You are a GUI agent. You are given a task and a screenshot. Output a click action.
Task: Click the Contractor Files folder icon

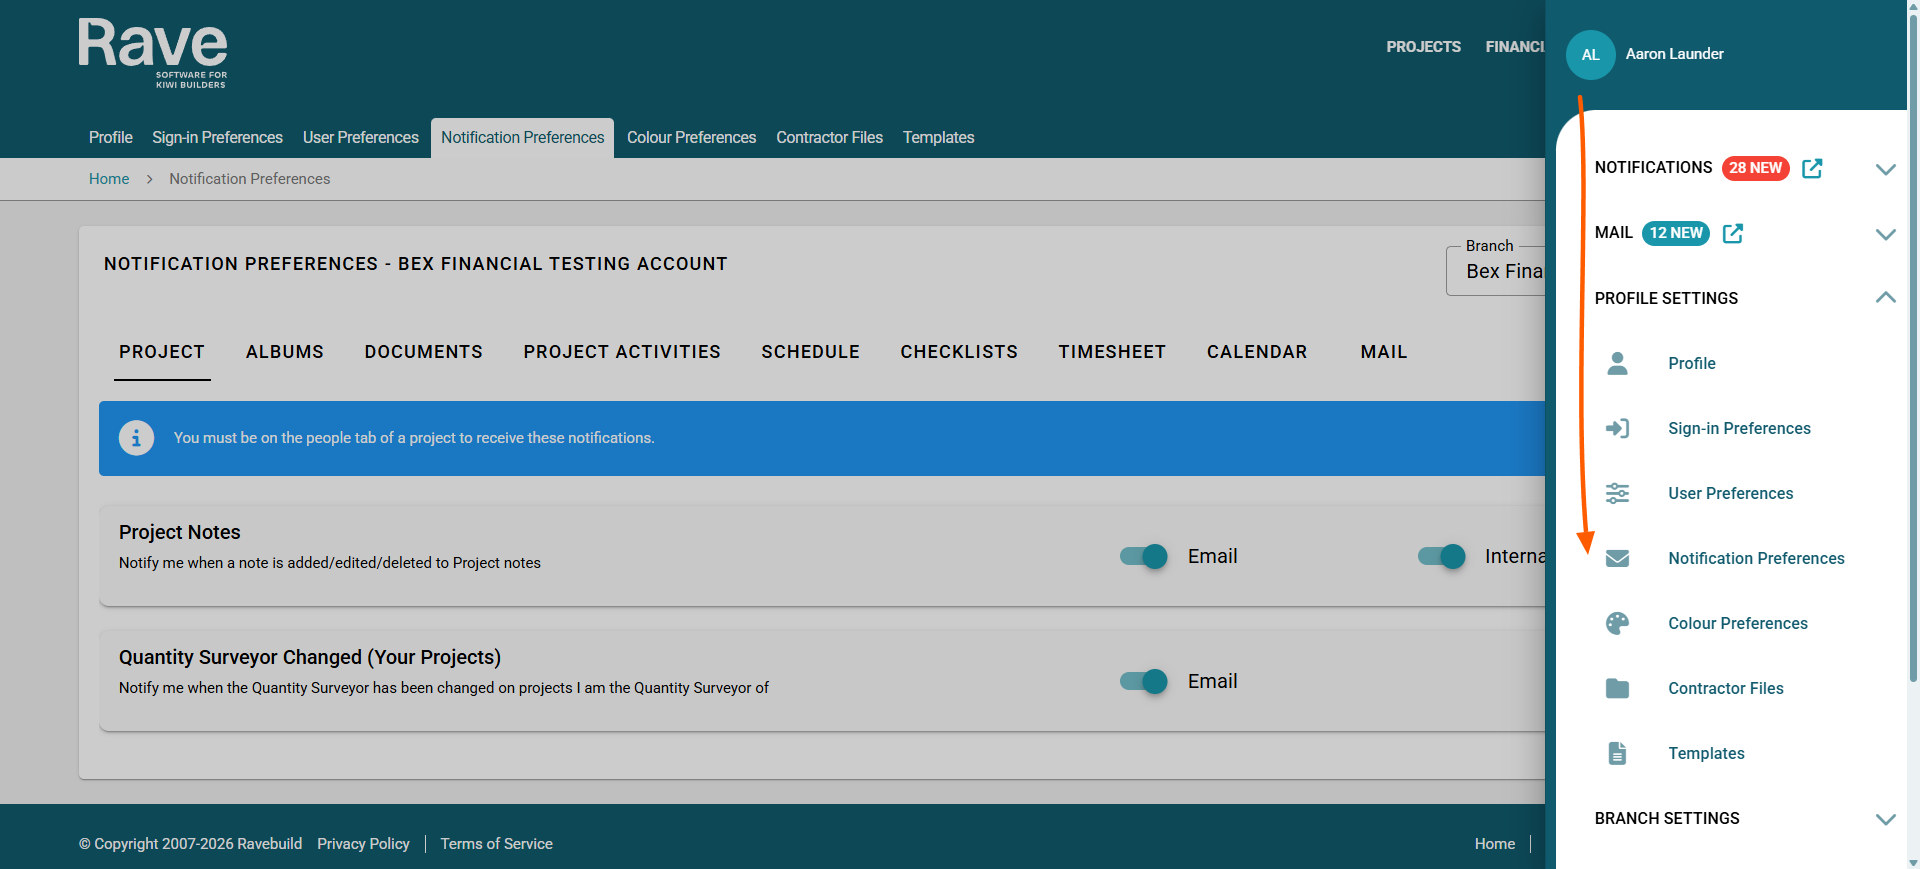pyautogui.click(x=1617, y=688)
